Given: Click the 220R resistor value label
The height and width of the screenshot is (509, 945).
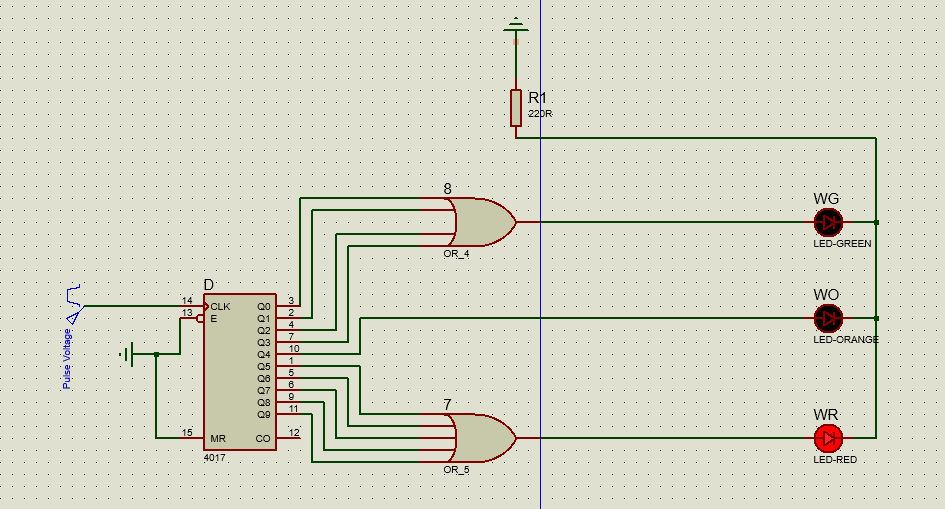Looking at the screenshot, I should (x=540, y=113).
